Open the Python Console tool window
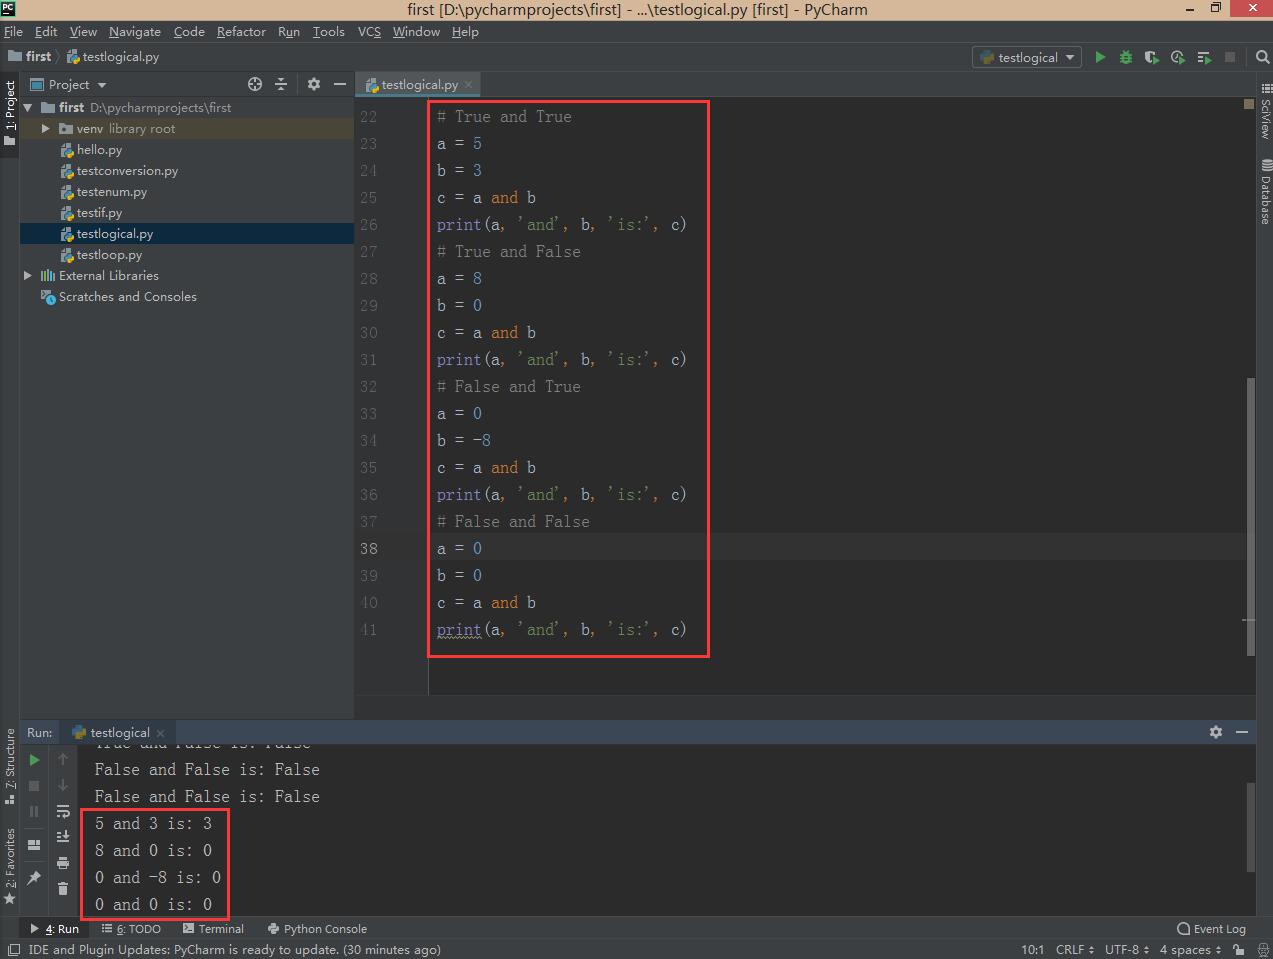The width and height of the screenshot is (1273, 959). click(x=317, y=929)
